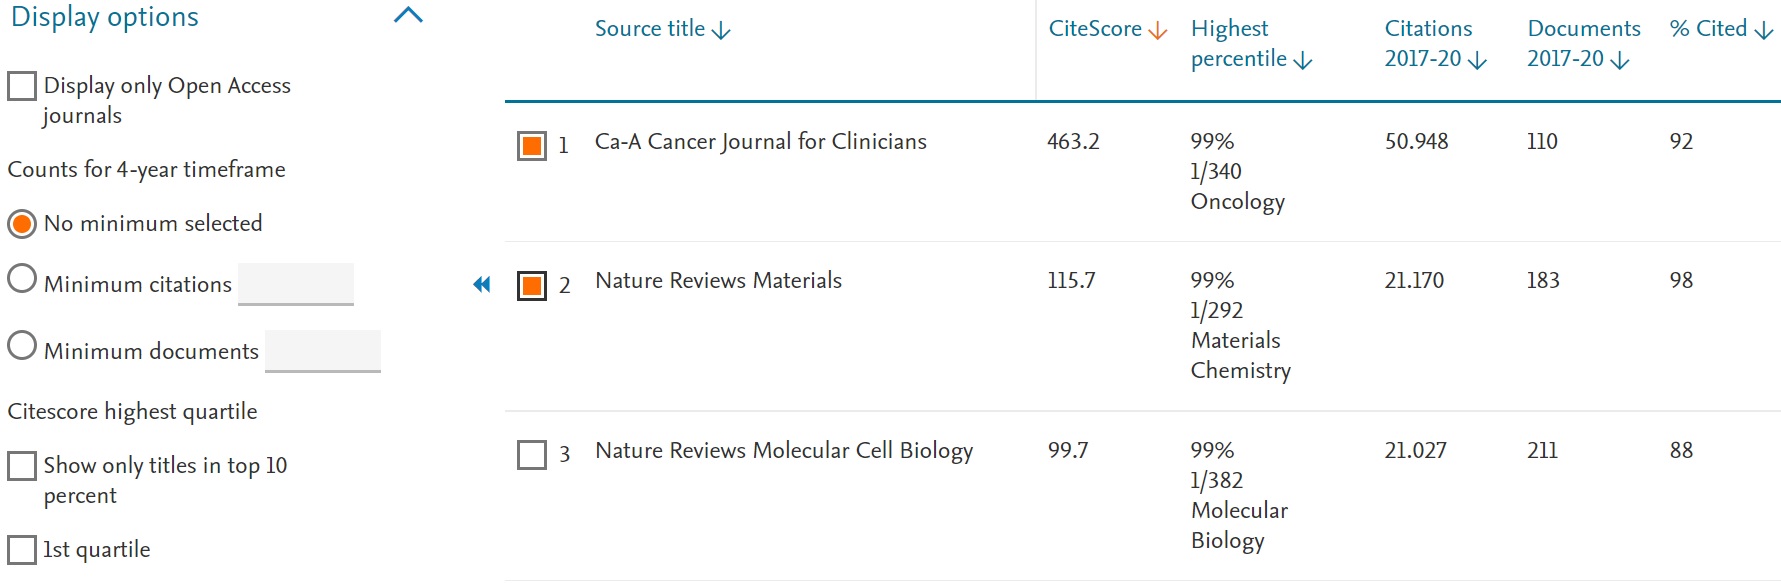Select the Nature Reviews Molecular Cell Biology checkbox
1781x583 pixels.
532,455
